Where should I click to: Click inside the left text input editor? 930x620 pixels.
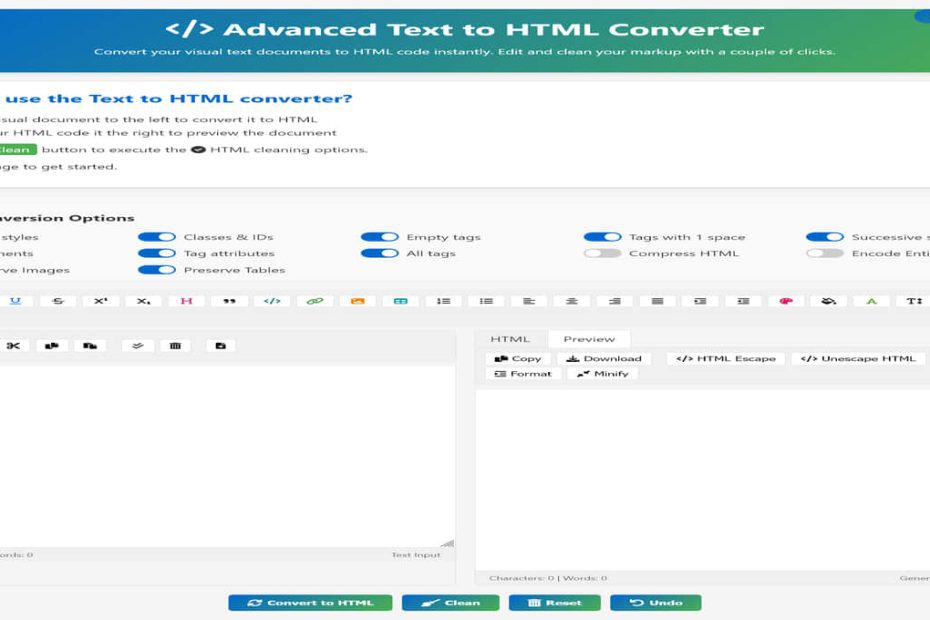227,456
